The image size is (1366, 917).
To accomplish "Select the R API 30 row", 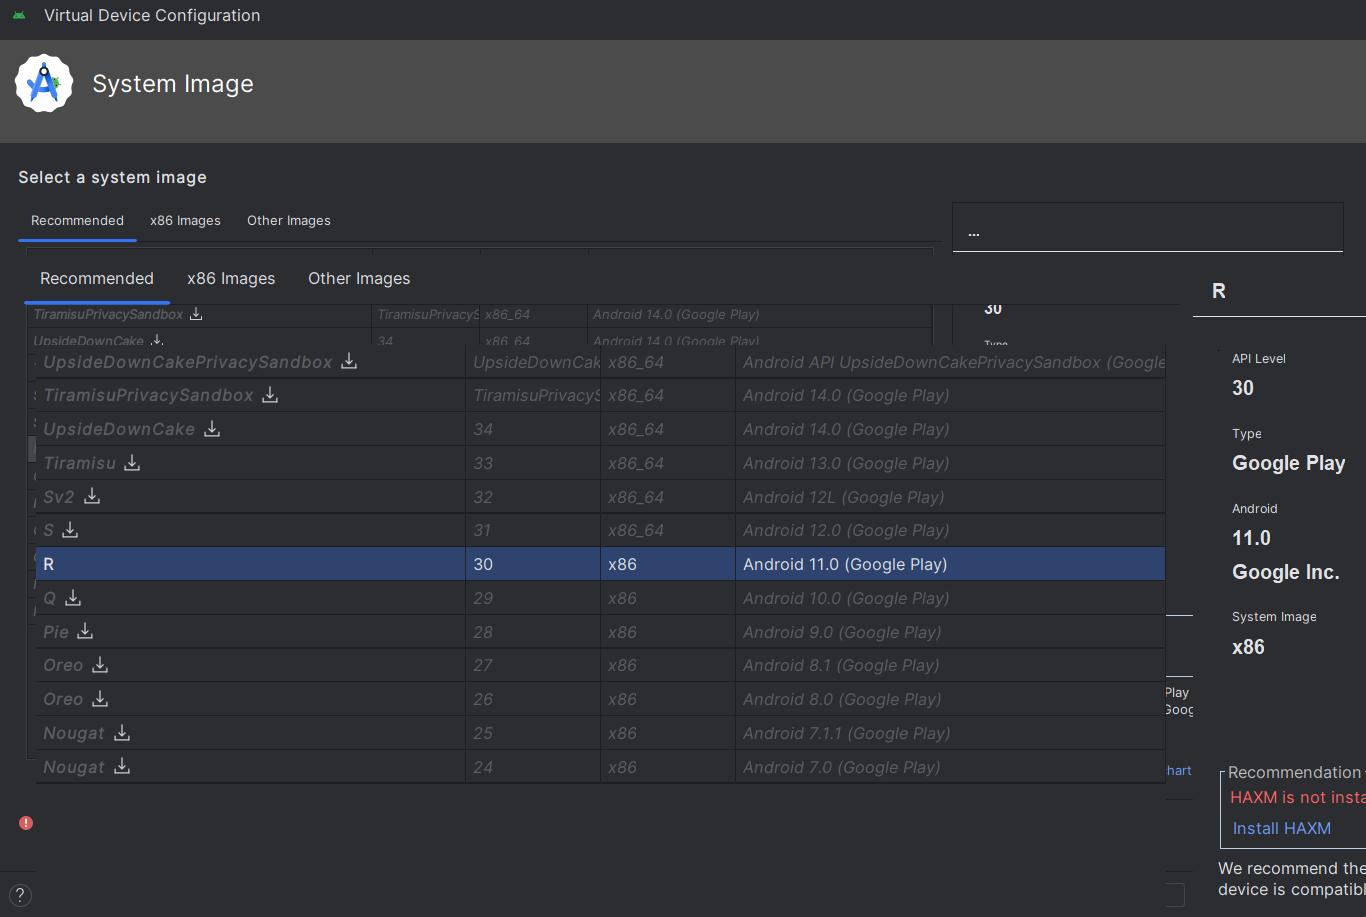I will click(x=601, y=564).
